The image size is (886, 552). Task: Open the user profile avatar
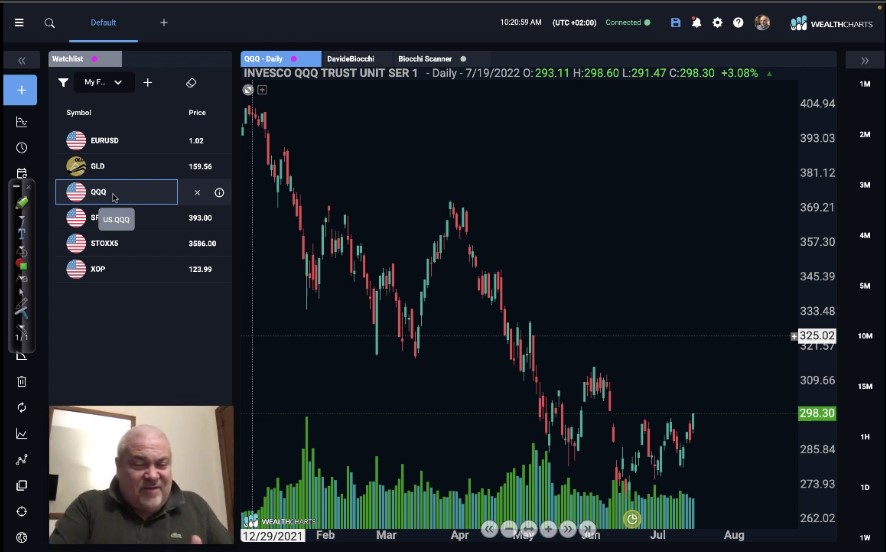[x=762, y=23]
